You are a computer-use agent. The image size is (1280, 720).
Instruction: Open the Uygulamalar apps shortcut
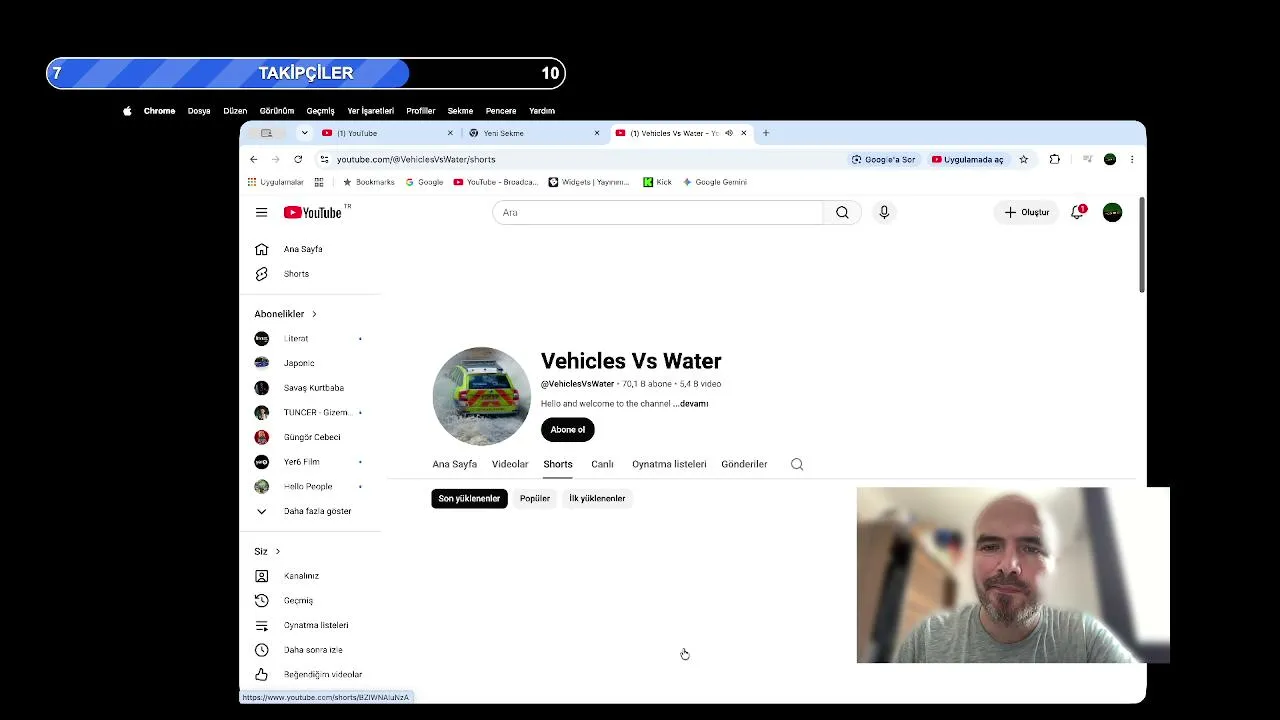(276, 182)
